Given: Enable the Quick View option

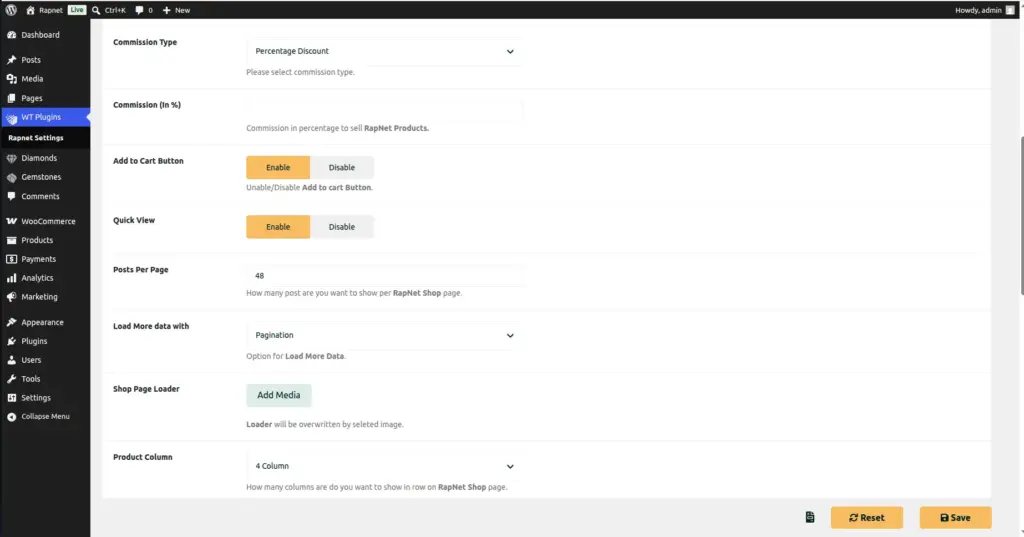Looking at the screenshot, I should pyautogui.click(x=278, y=227).
